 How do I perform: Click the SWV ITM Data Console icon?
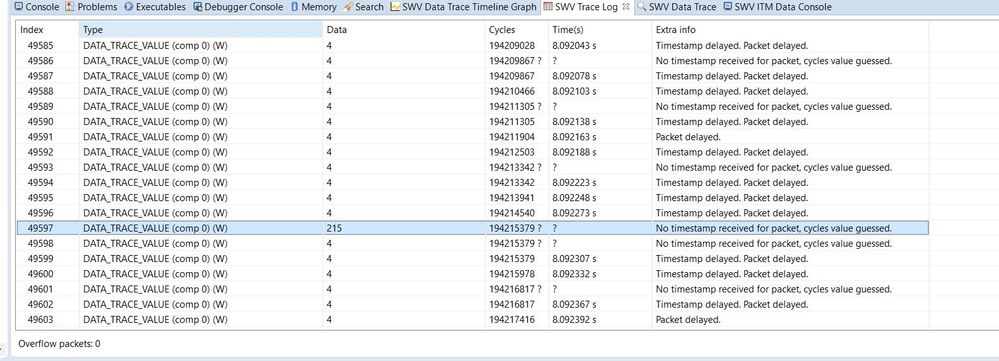coord(727,7)
